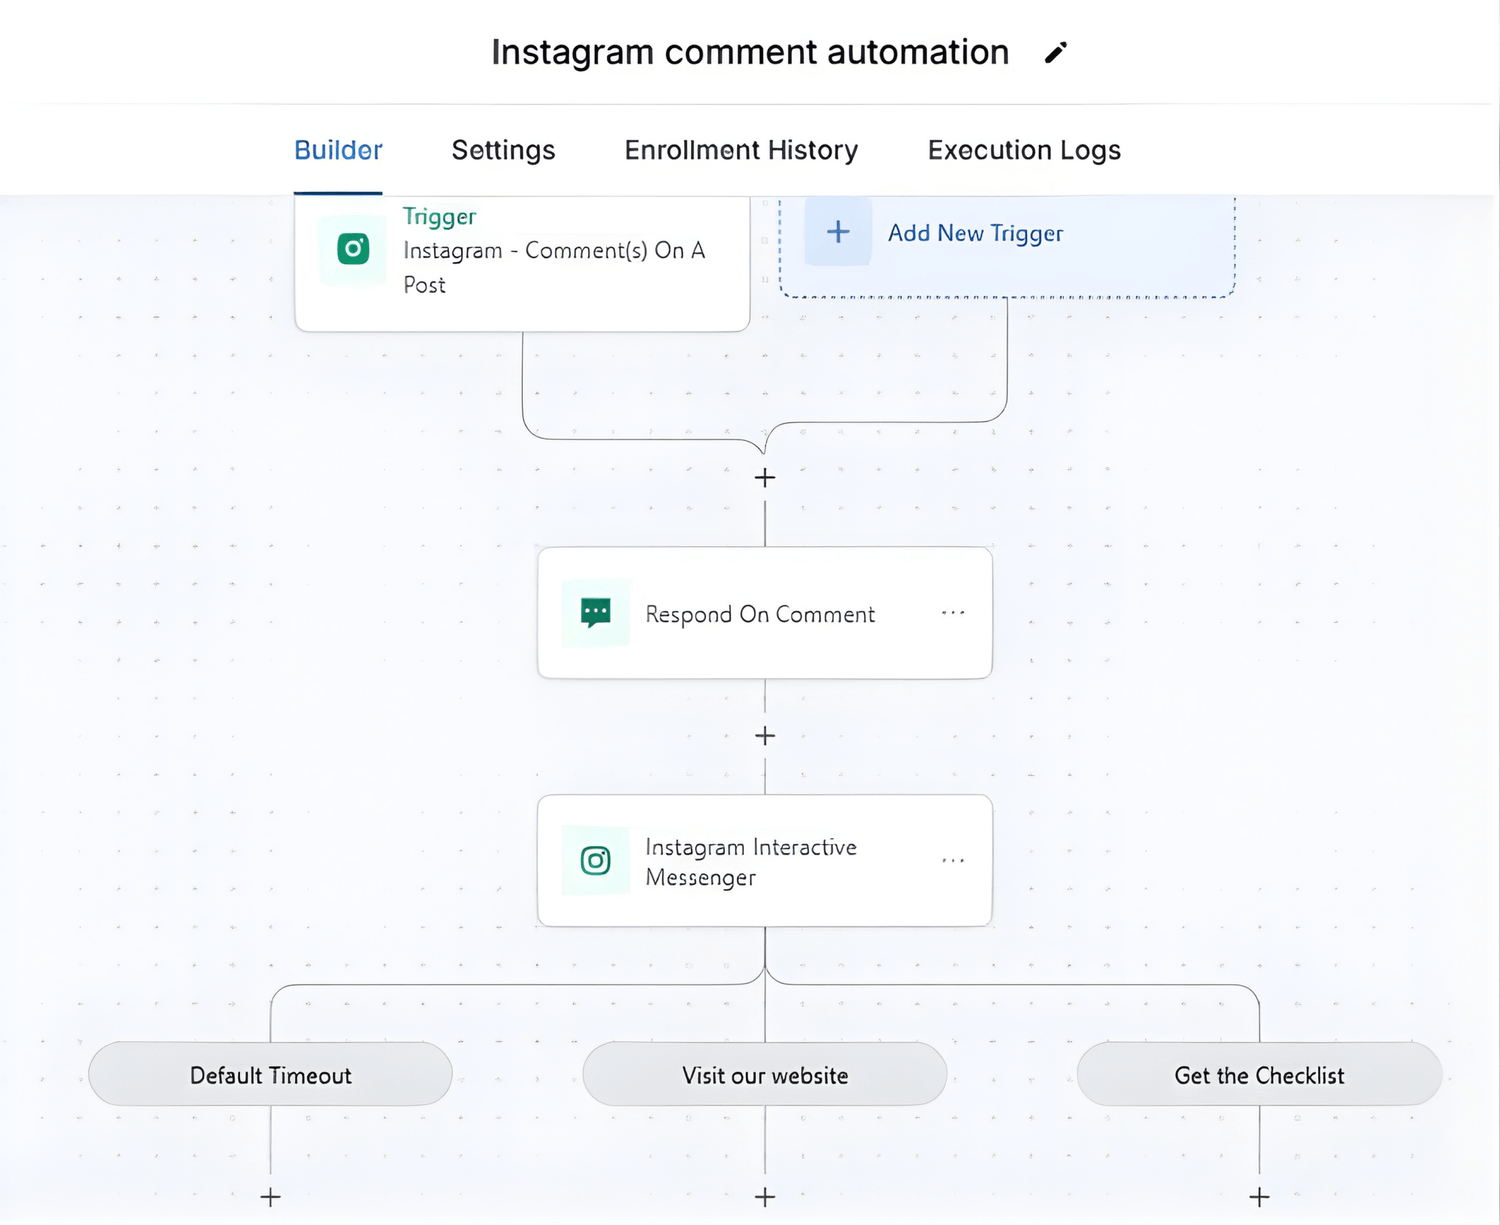Open the Respond On Comment options menu
The width and height of the screenshot is (1500, 1225).
coord(953,613)
